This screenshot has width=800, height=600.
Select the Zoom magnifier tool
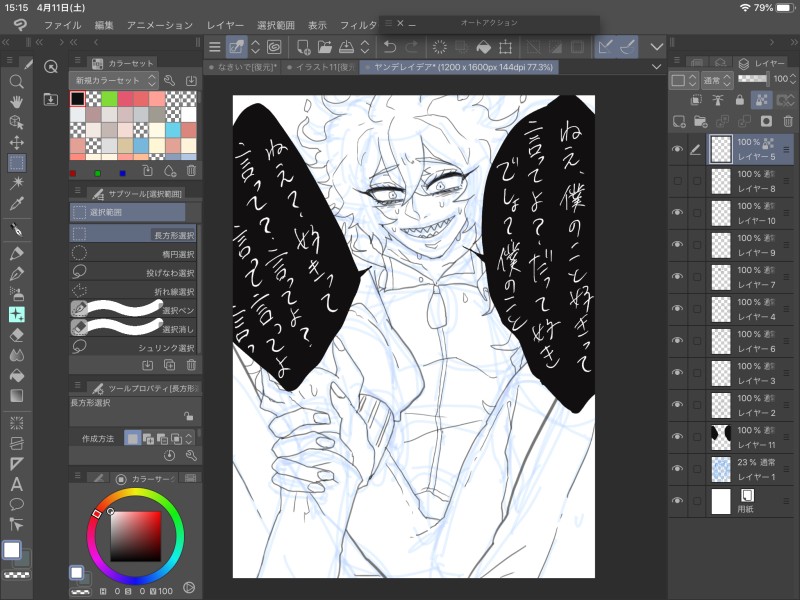click(x=16, y=82)
